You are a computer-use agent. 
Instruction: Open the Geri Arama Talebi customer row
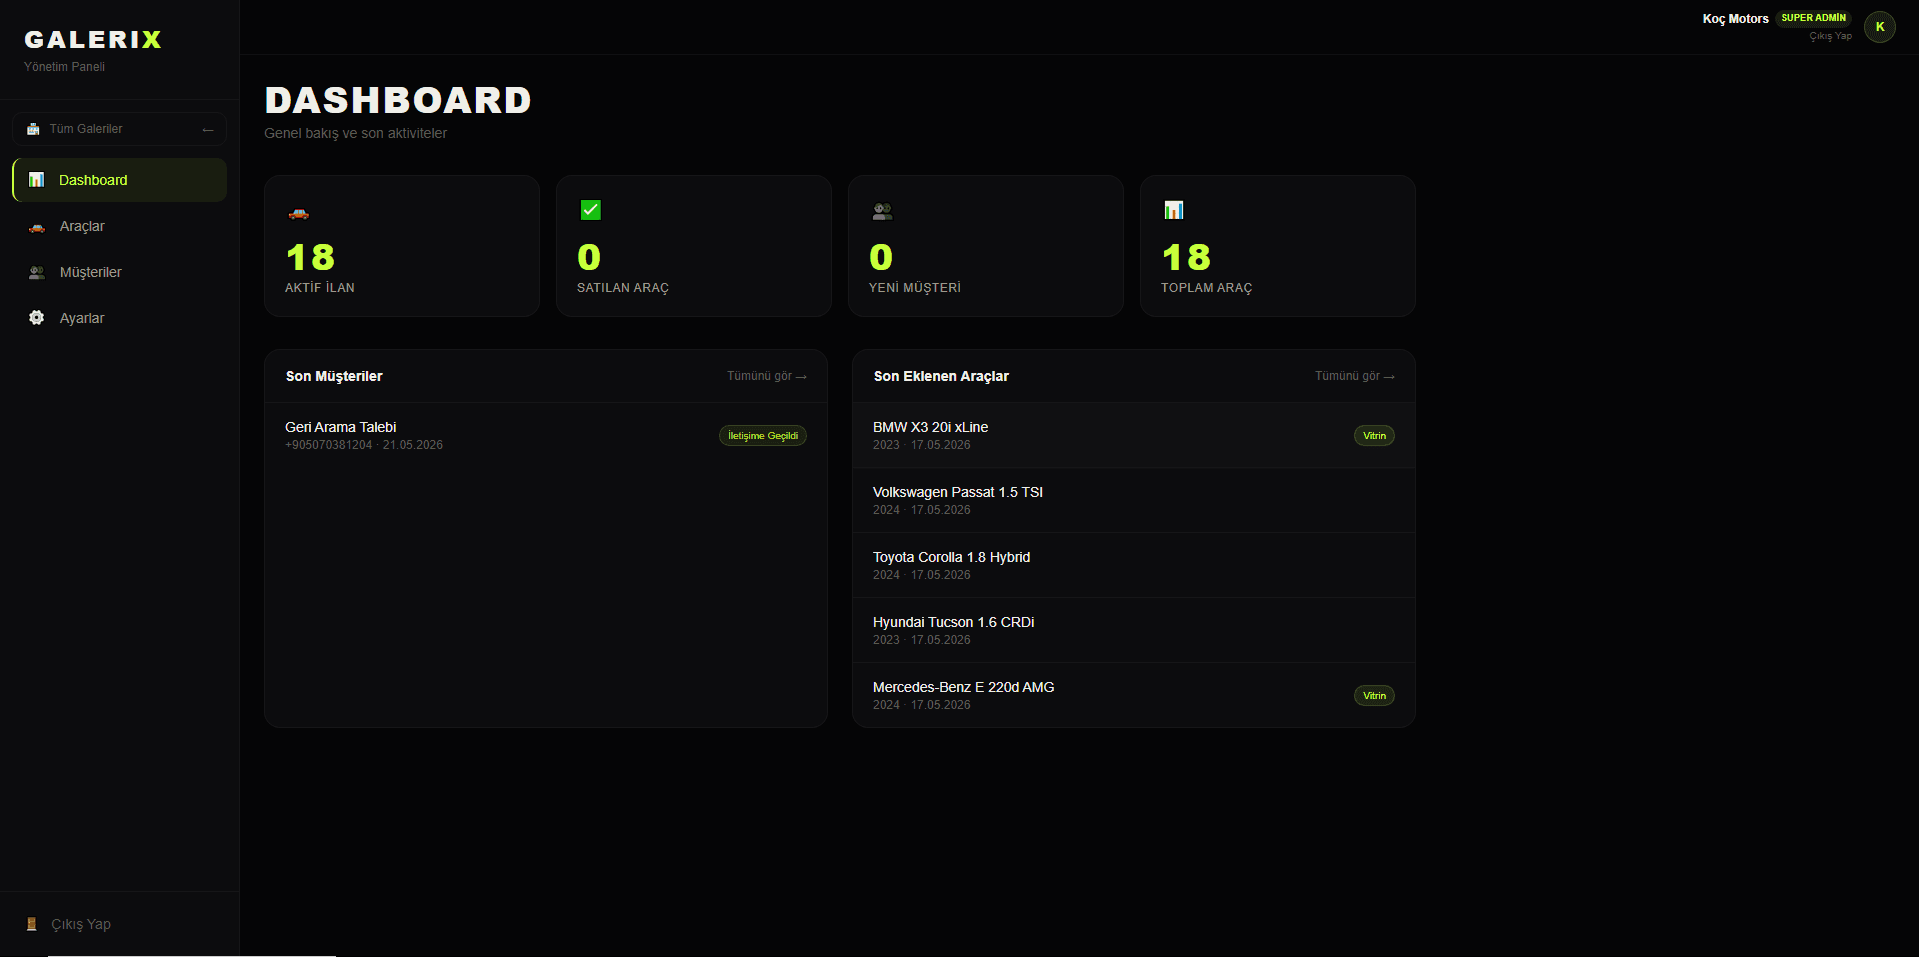[x=546, y=435]
